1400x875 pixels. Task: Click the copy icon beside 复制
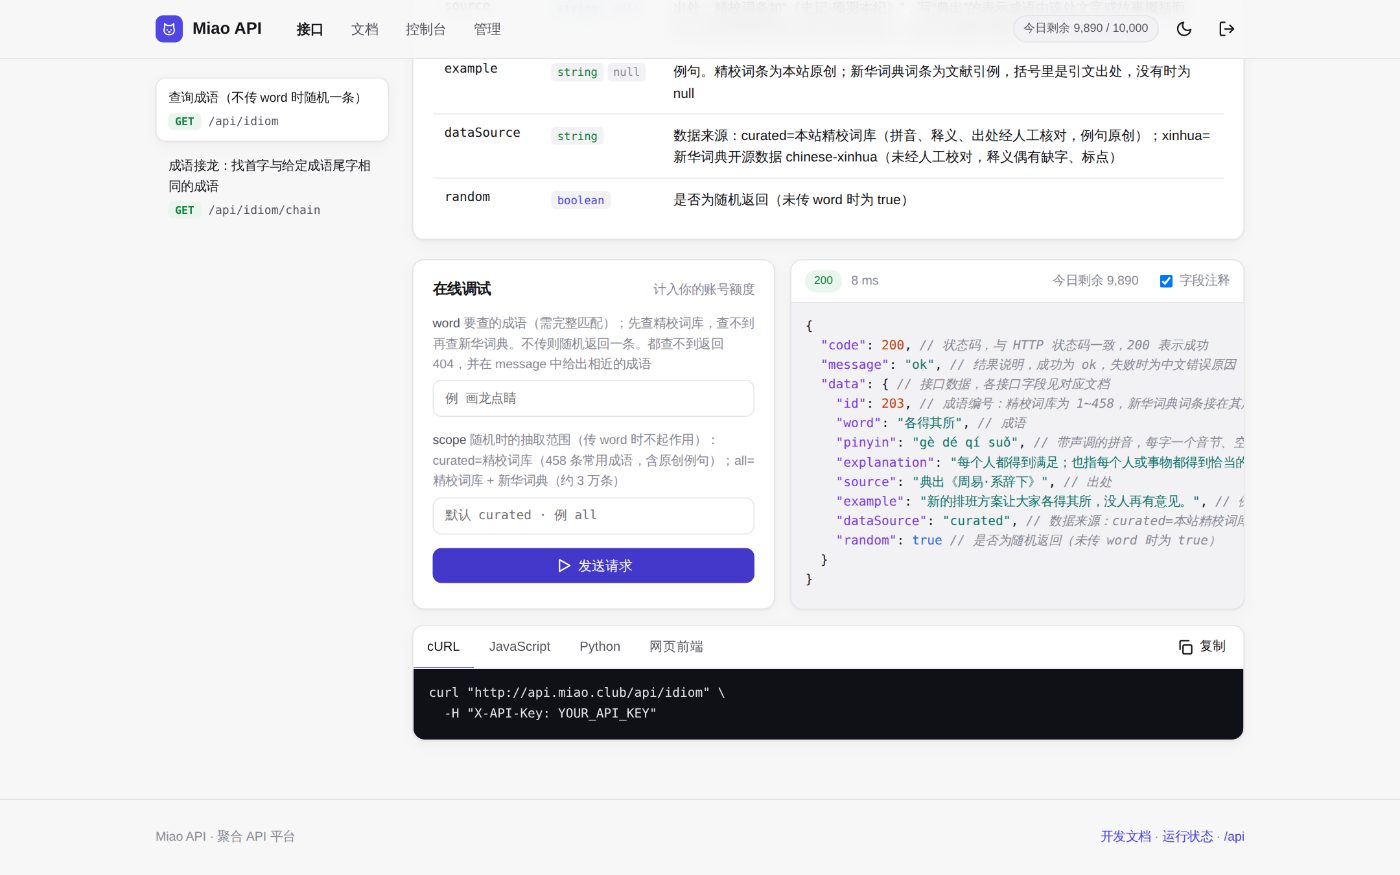coord(1186,647)
